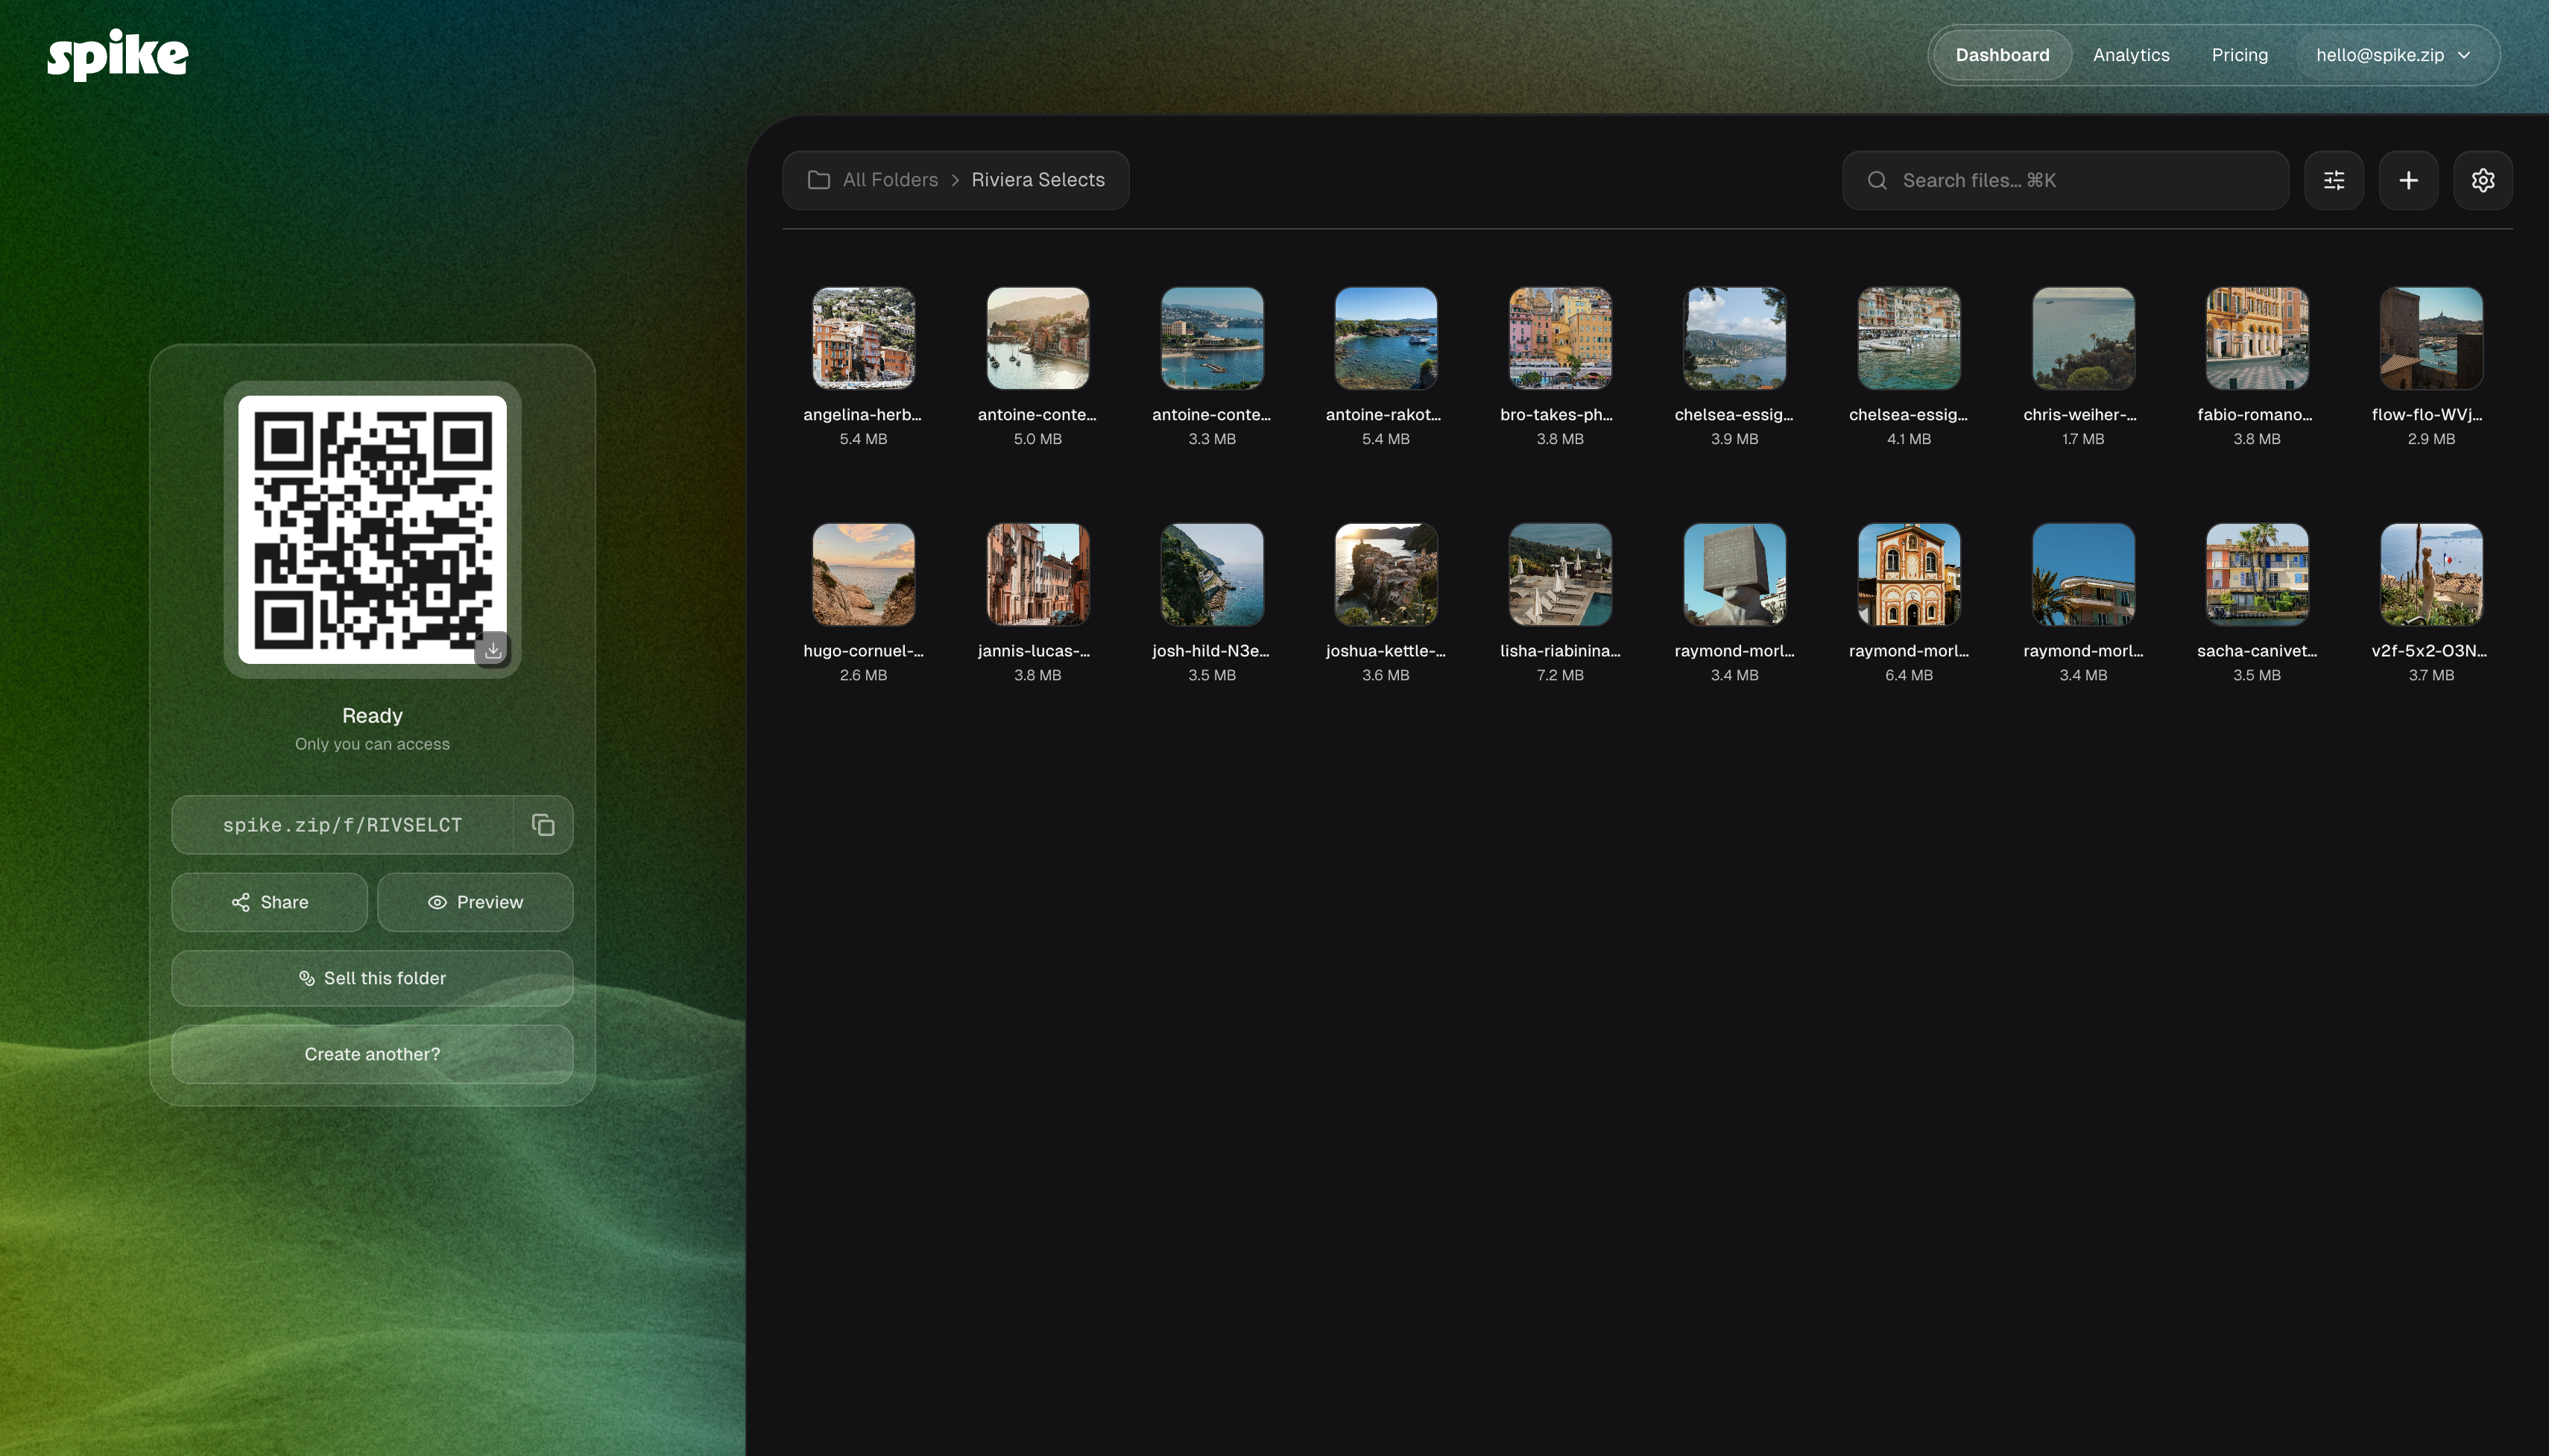This screenshot has height=1456, width=2549.
Task: Select chris-weiher-... thumbnail
Action: (2083, 338)
